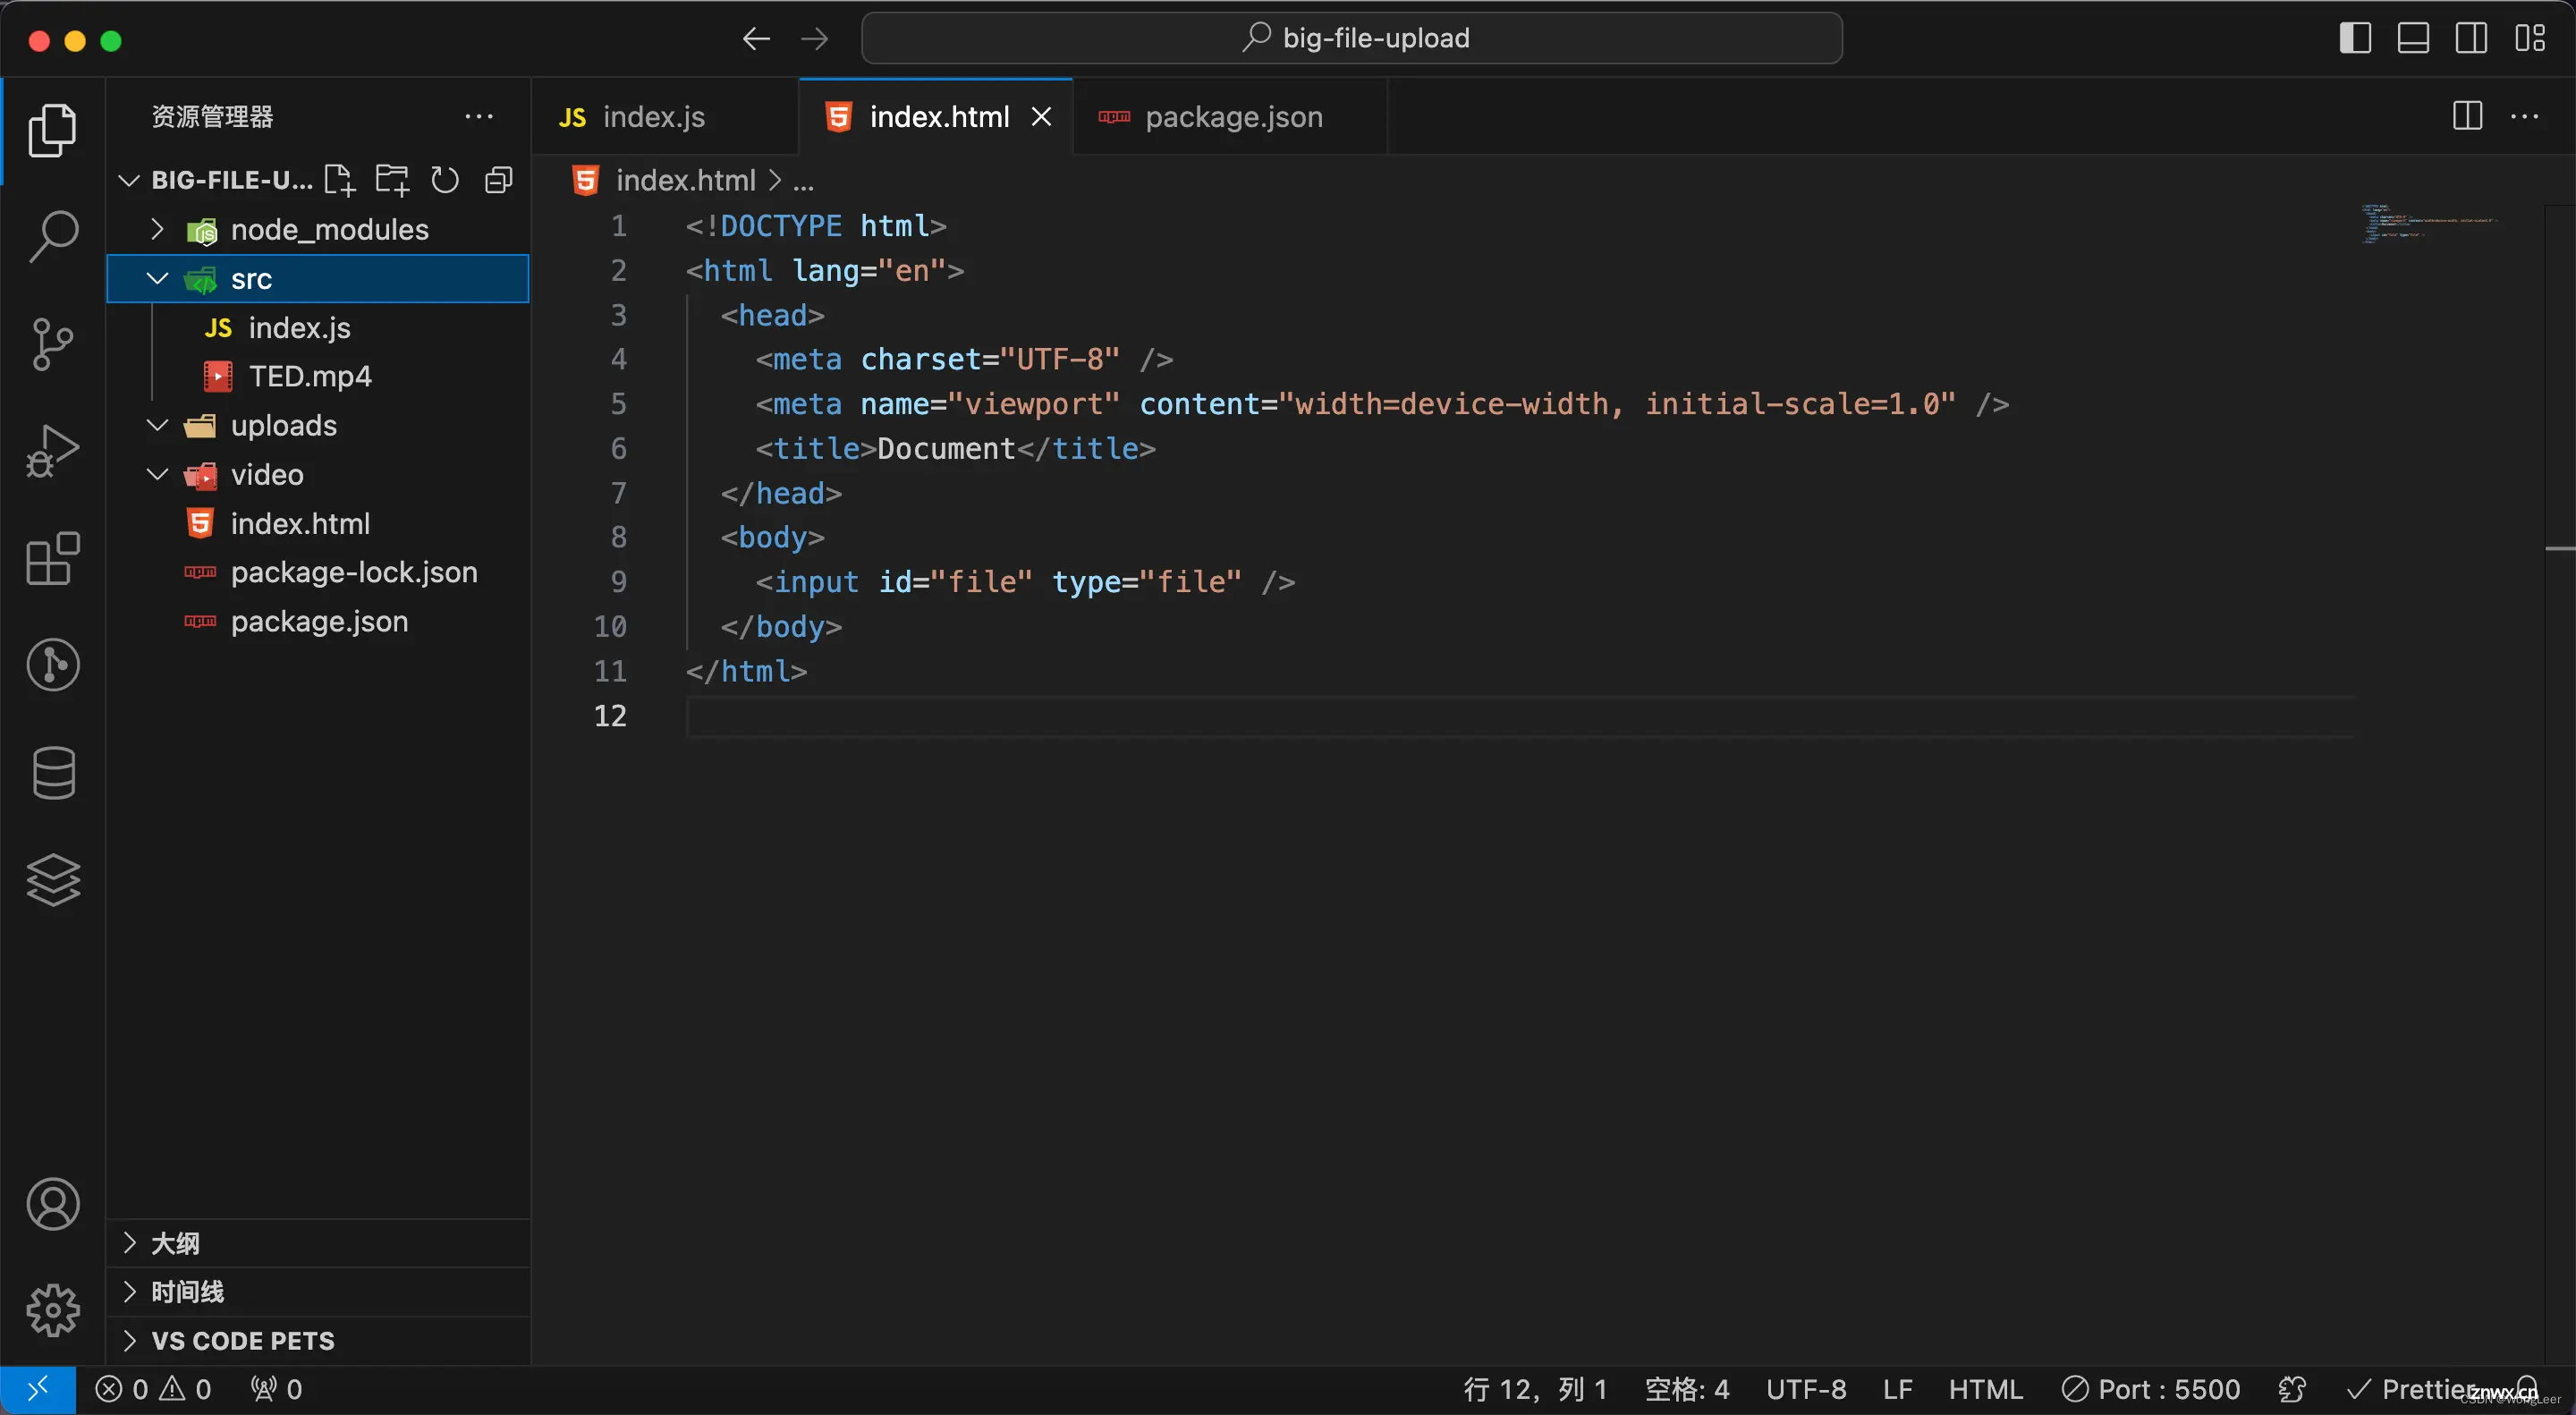Click the Copilot-style status icon beside Port 5500
Viewport: 2576px width, 1415px height.
2293,1389
